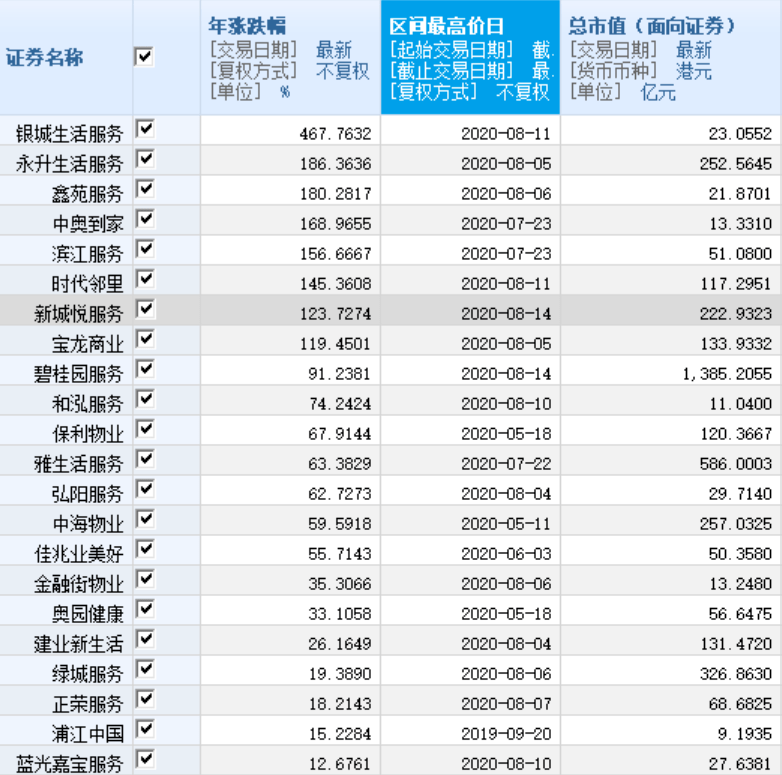Viewport: 782px width, 775px height.
Task: Select the 蓝光嘉宝服务 name cell
Action: coord(67,761)
